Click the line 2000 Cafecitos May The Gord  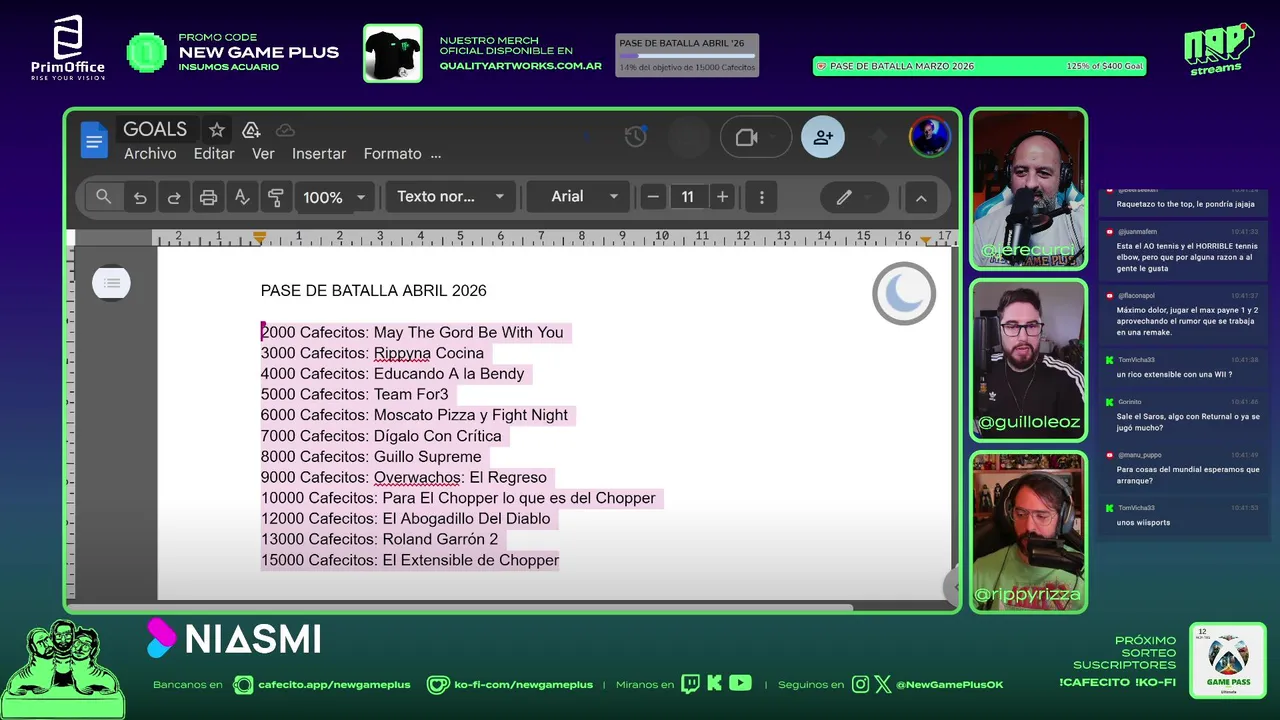pos(412,332)
